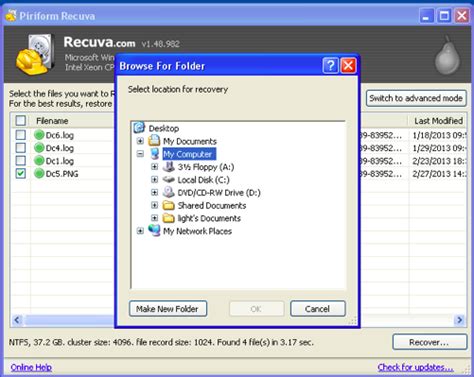Click the left arrow of horizontal scrollbar
This screenshot has width=474, height=377.
pyautogui.click(x=17, y=320)
